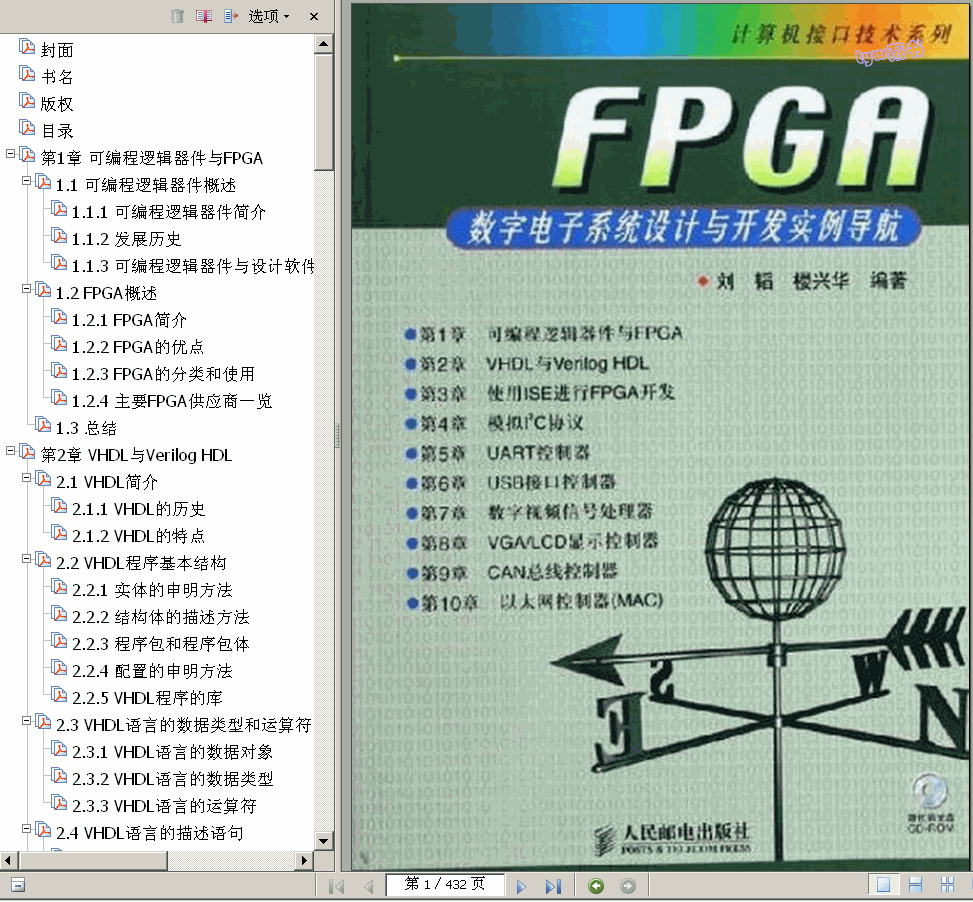Image resolution: width=973 pixels, height=902 pixels.
Task: Switch to single page layout
Action: [x=883, y=885]
